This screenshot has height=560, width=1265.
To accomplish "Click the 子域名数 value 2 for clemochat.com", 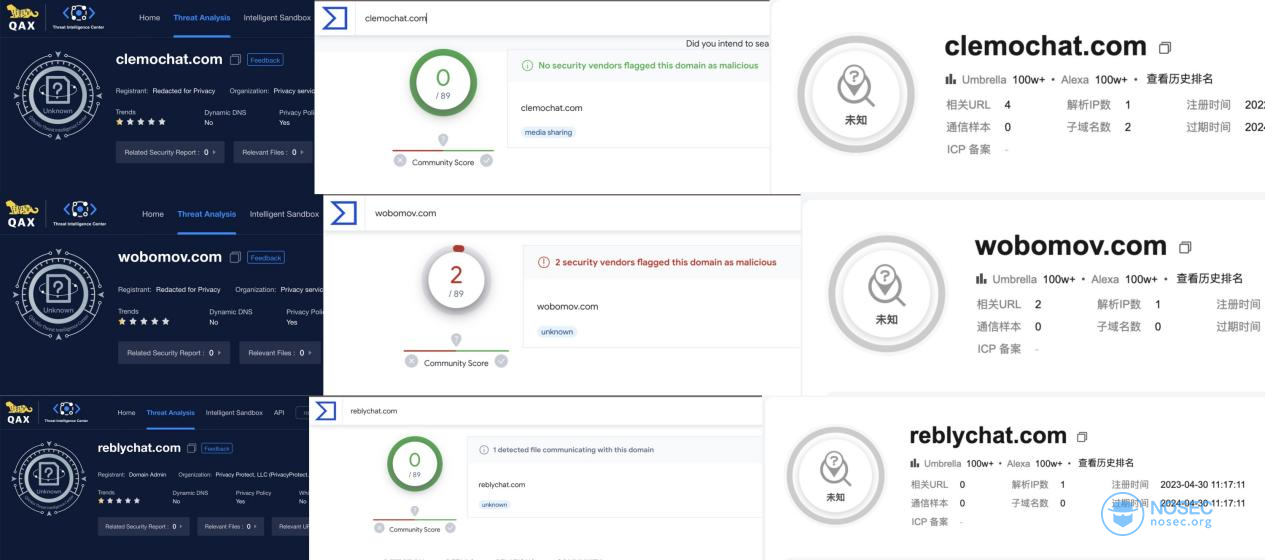I will pos(1127,127).
